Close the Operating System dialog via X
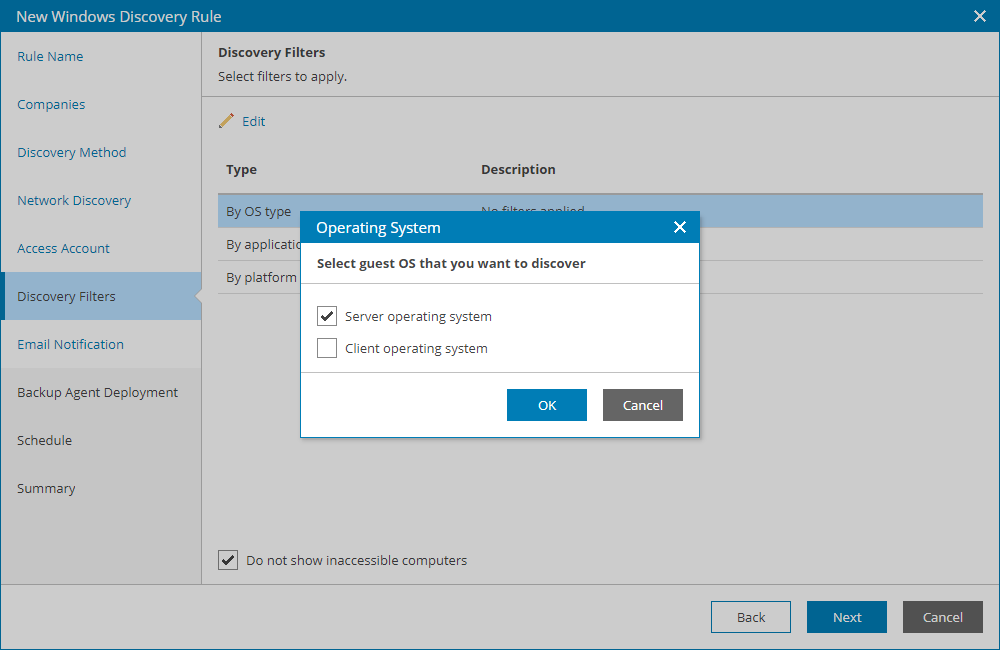 coord(680,227)
